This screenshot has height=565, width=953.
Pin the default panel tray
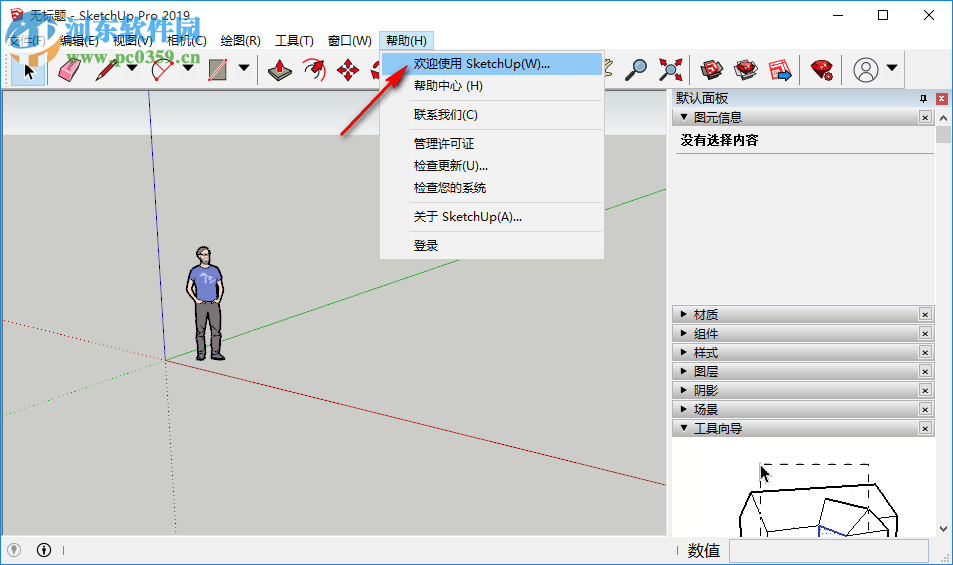[x=923, y=98]
